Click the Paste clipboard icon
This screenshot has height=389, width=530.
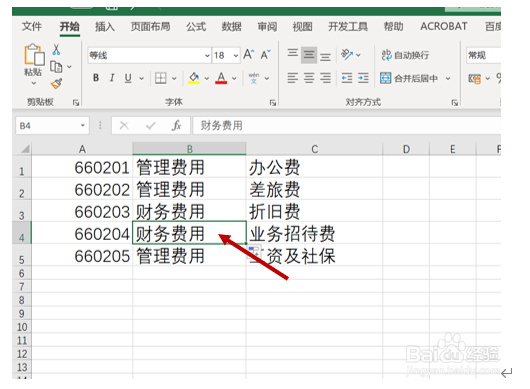[34, 55]
